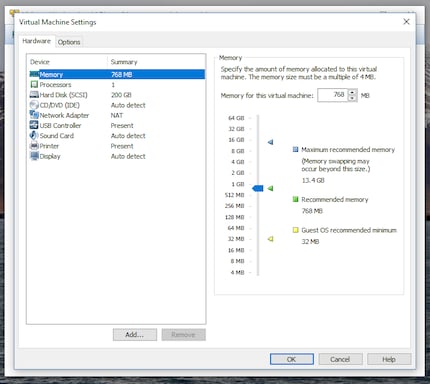The width and height of the screenshot is (430, 384).
Task: Click the Remove button
Action: click(x=184, y=335)
